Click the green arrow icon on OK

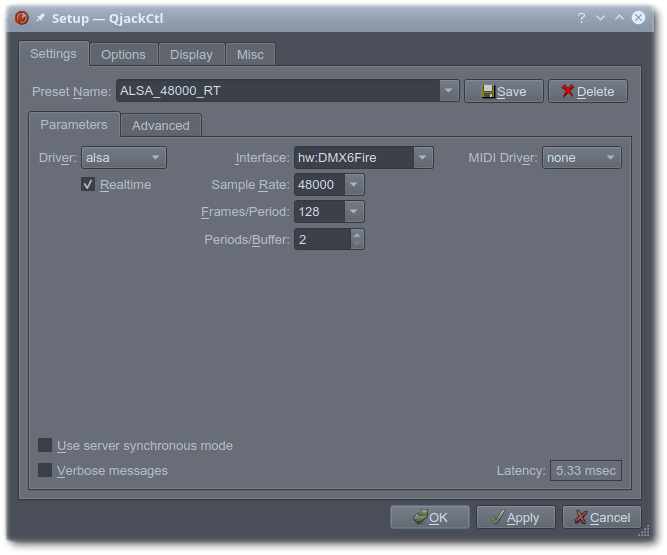click(420, 517)
